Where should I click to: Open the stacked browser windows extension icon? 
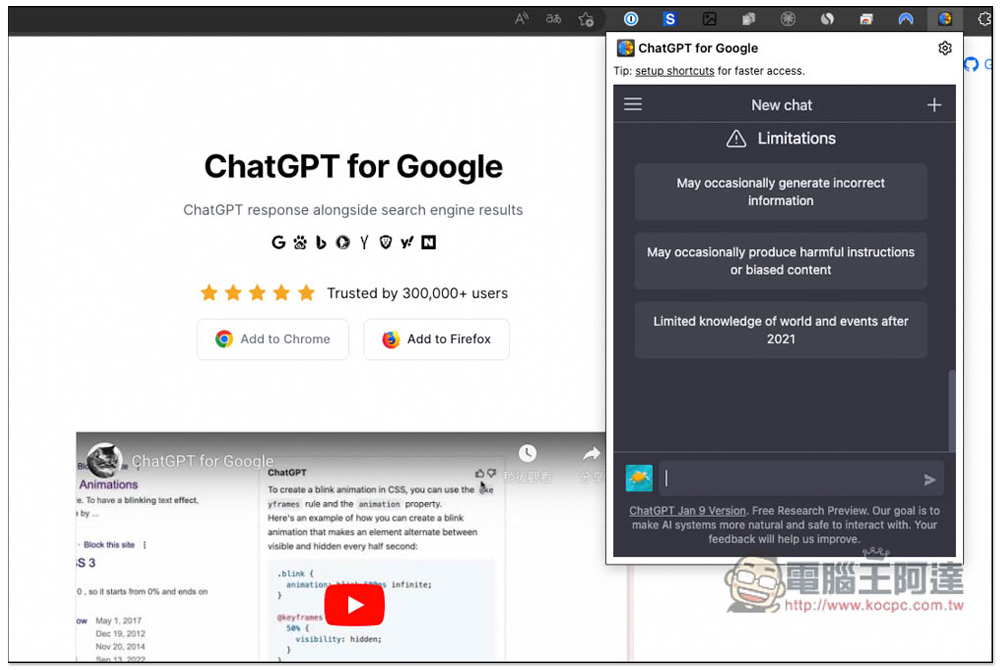coord(866,19)
